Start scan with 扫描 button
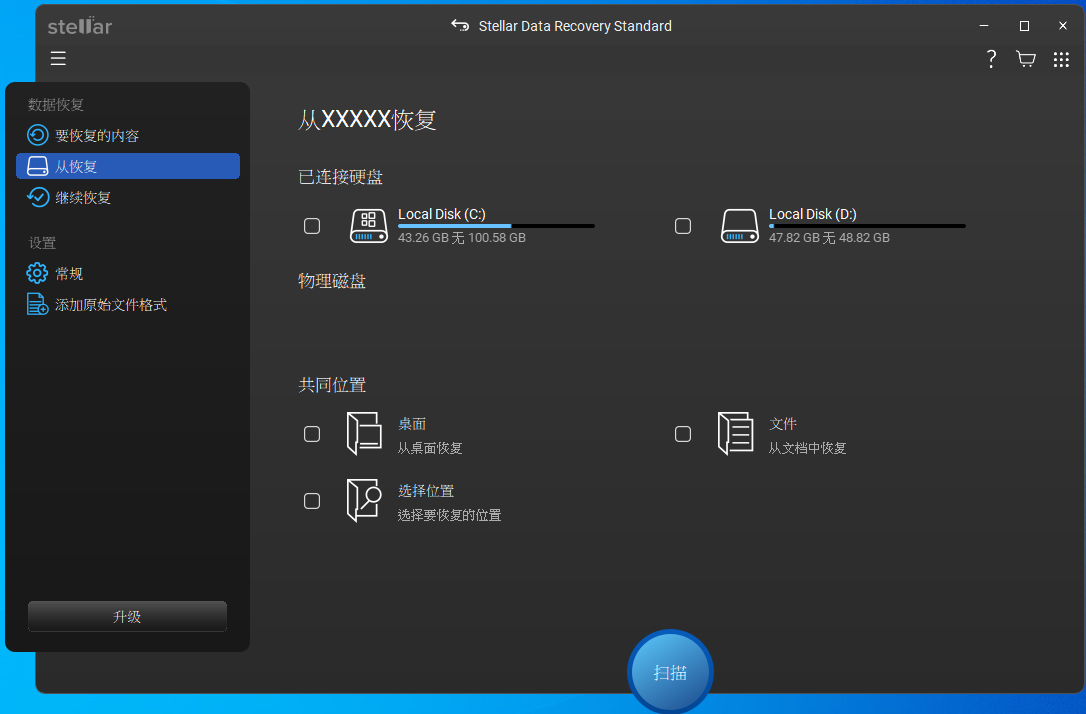Viewport: 1086px width, 714px height. [670, 672]
